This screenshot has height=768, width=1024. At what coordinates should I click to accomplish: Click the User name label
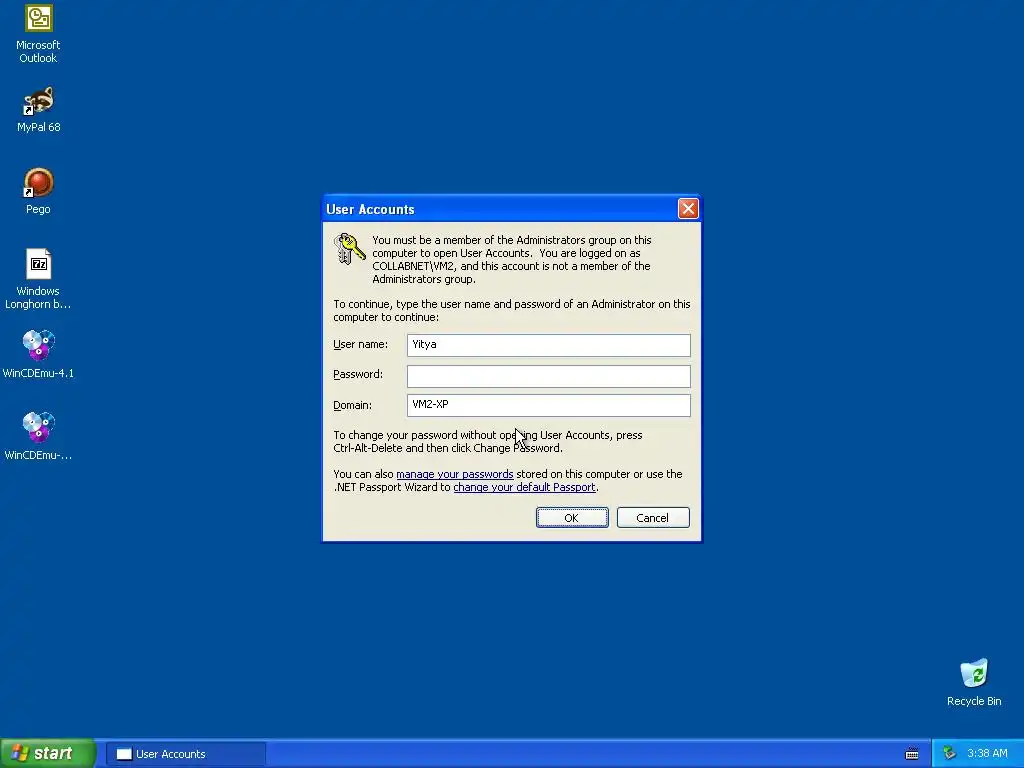[360, 344]
